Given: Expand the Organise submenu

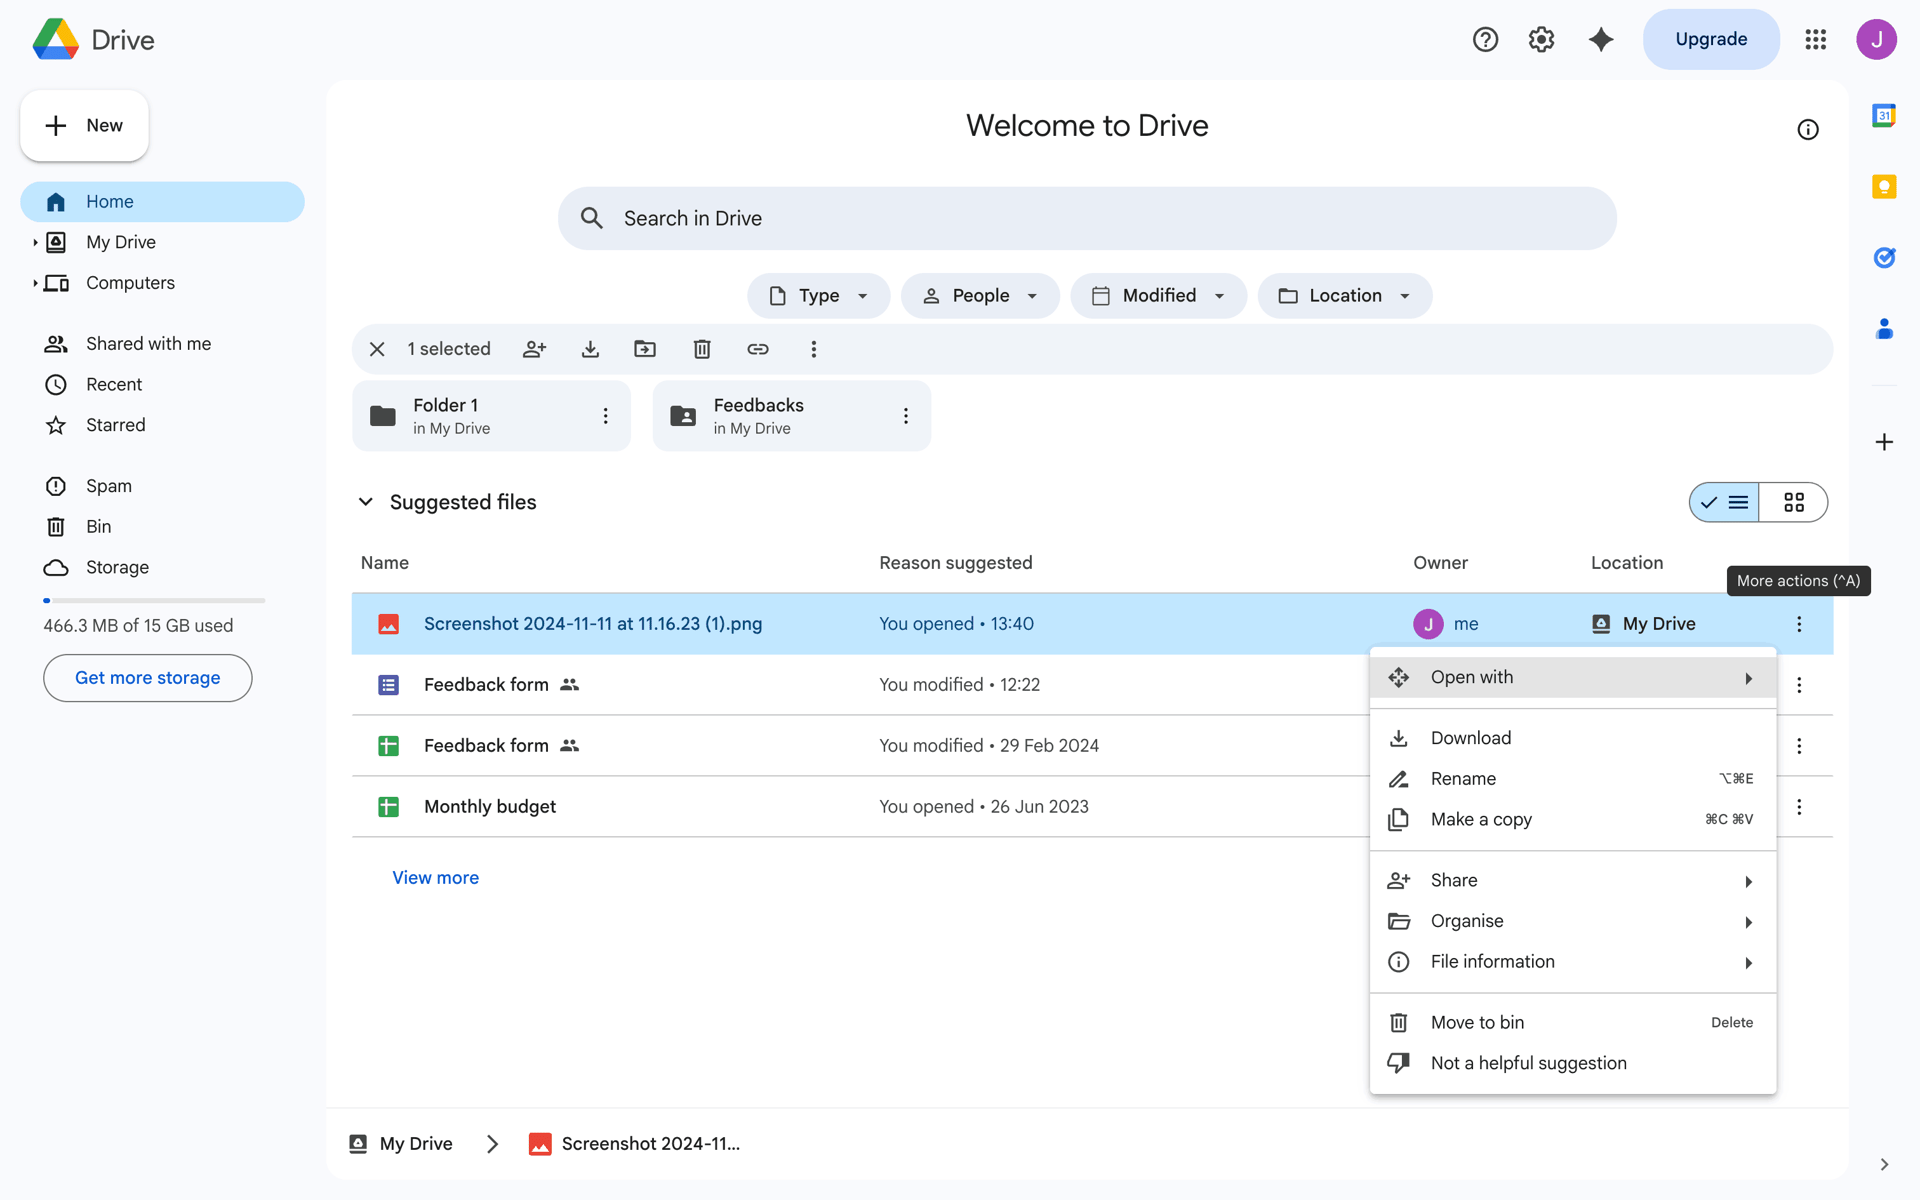Looking at the screenshot, I should point(1573,921).
